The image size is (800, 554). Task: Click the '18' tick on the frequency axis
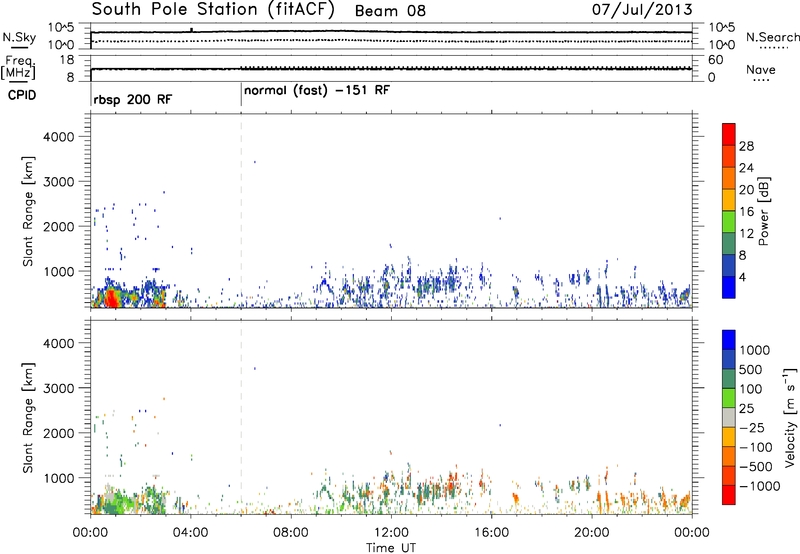coord(67,60)
